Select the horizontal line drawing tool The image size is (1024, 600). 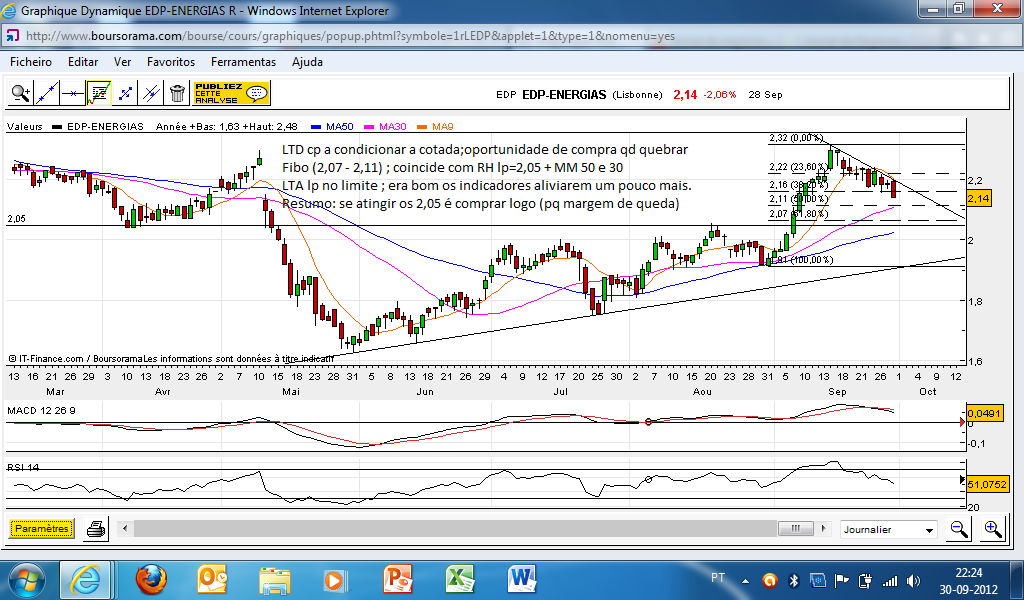pos(72,93)
